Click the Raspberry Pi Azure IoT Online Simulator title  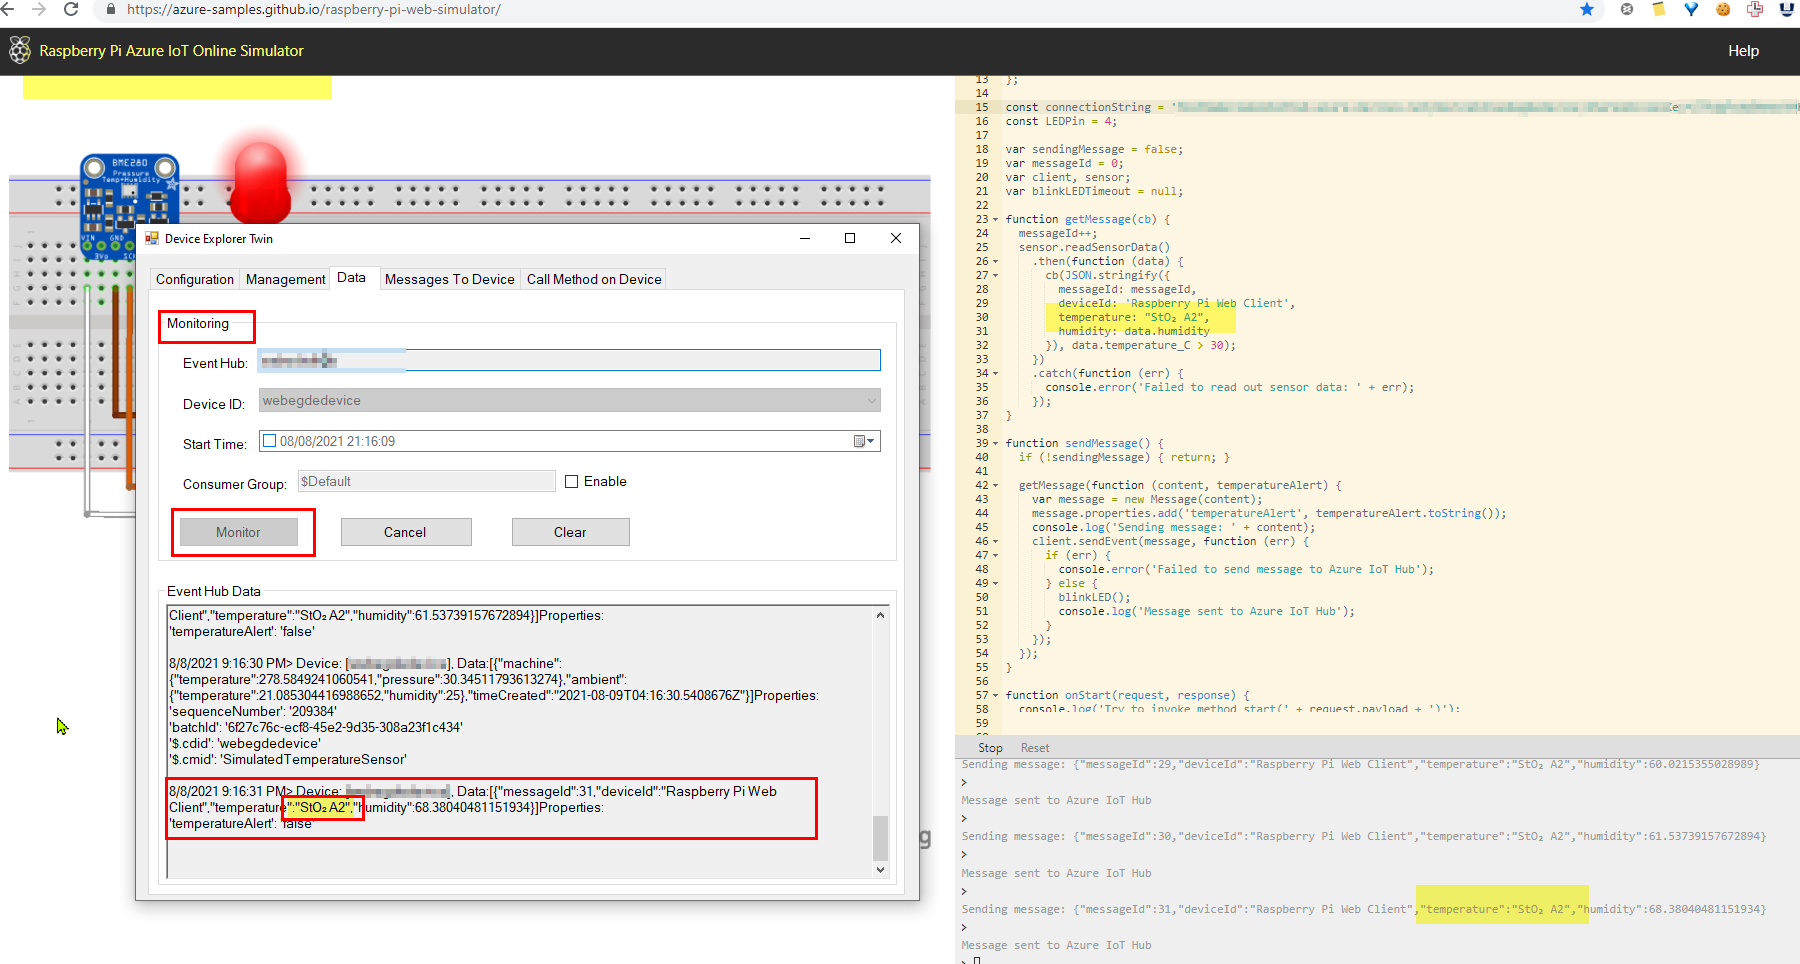coord(171,51)
